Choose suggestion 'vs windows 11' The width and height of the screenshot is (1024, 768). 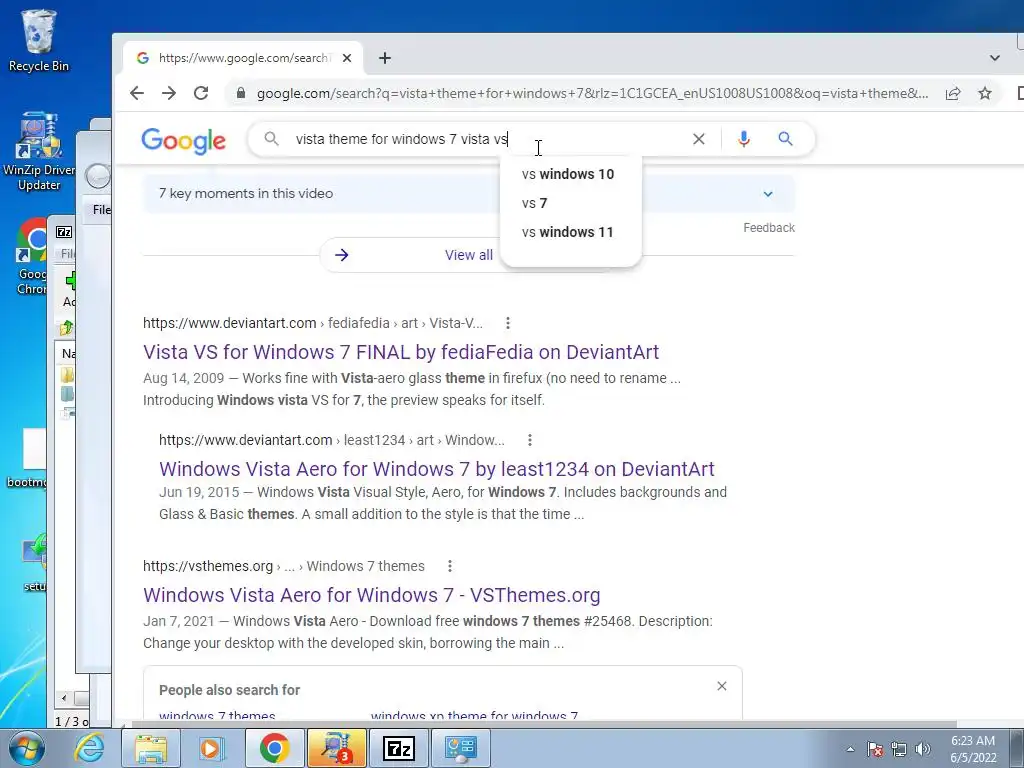tap(569, 232)
